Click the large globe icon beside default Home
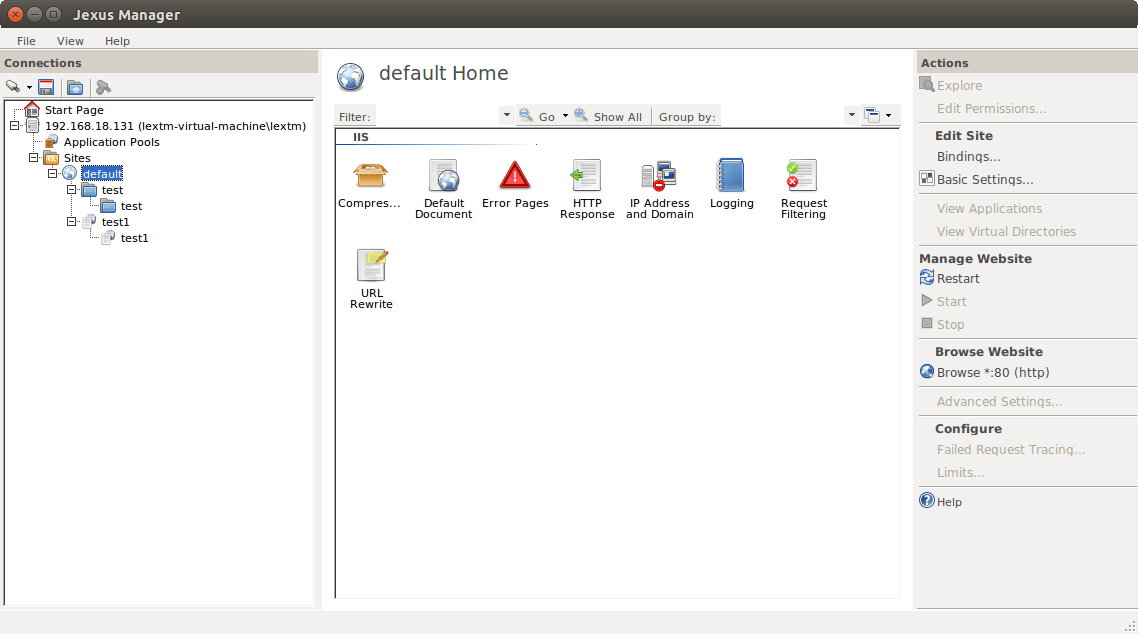Image resolution: width=1138 pixels, height=634 pixels. click(351, 76)
